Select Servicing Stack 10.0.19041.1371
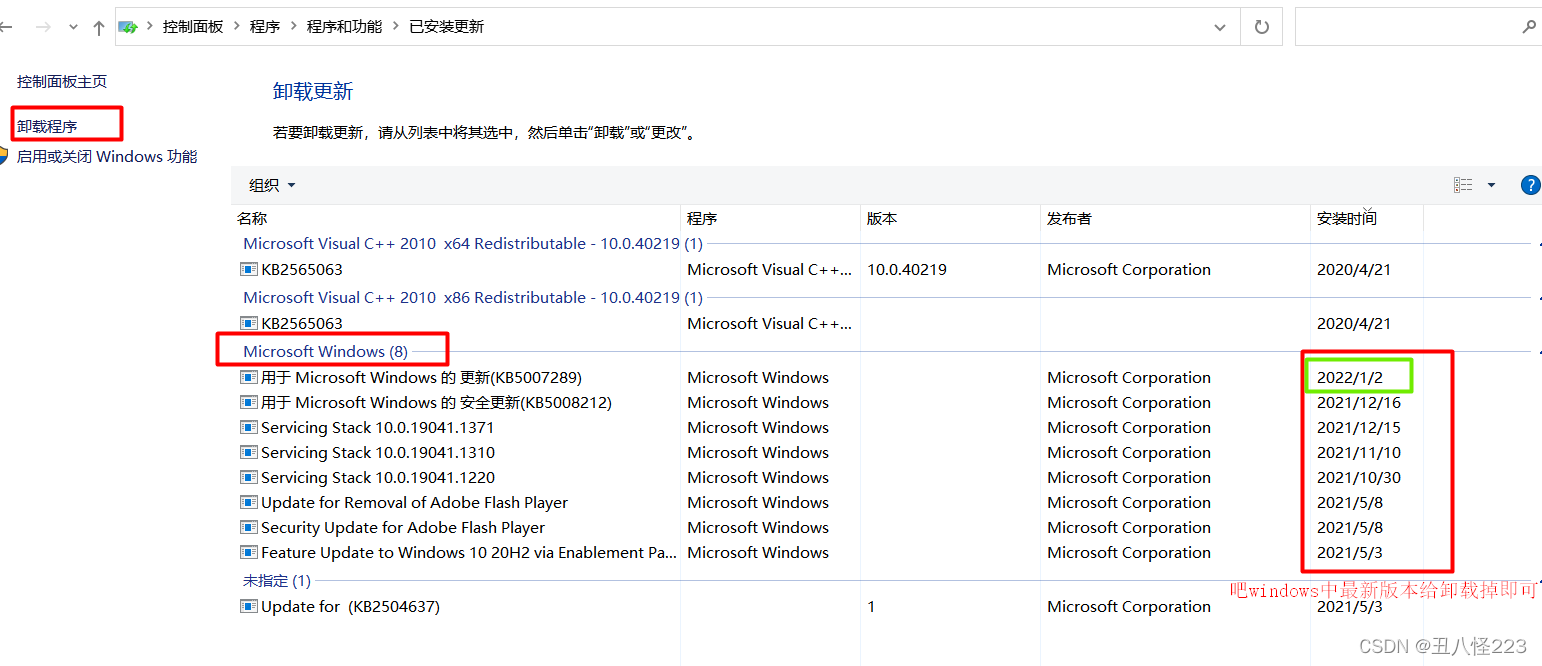Viewport: 1542px width, 666px height. pos(377,427)
